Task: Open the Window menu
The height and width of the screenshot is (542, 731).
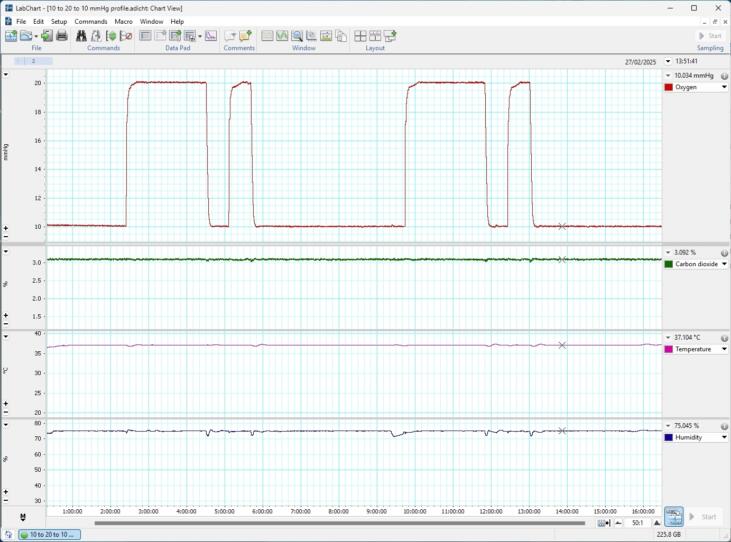Action: tap(152, 21)
